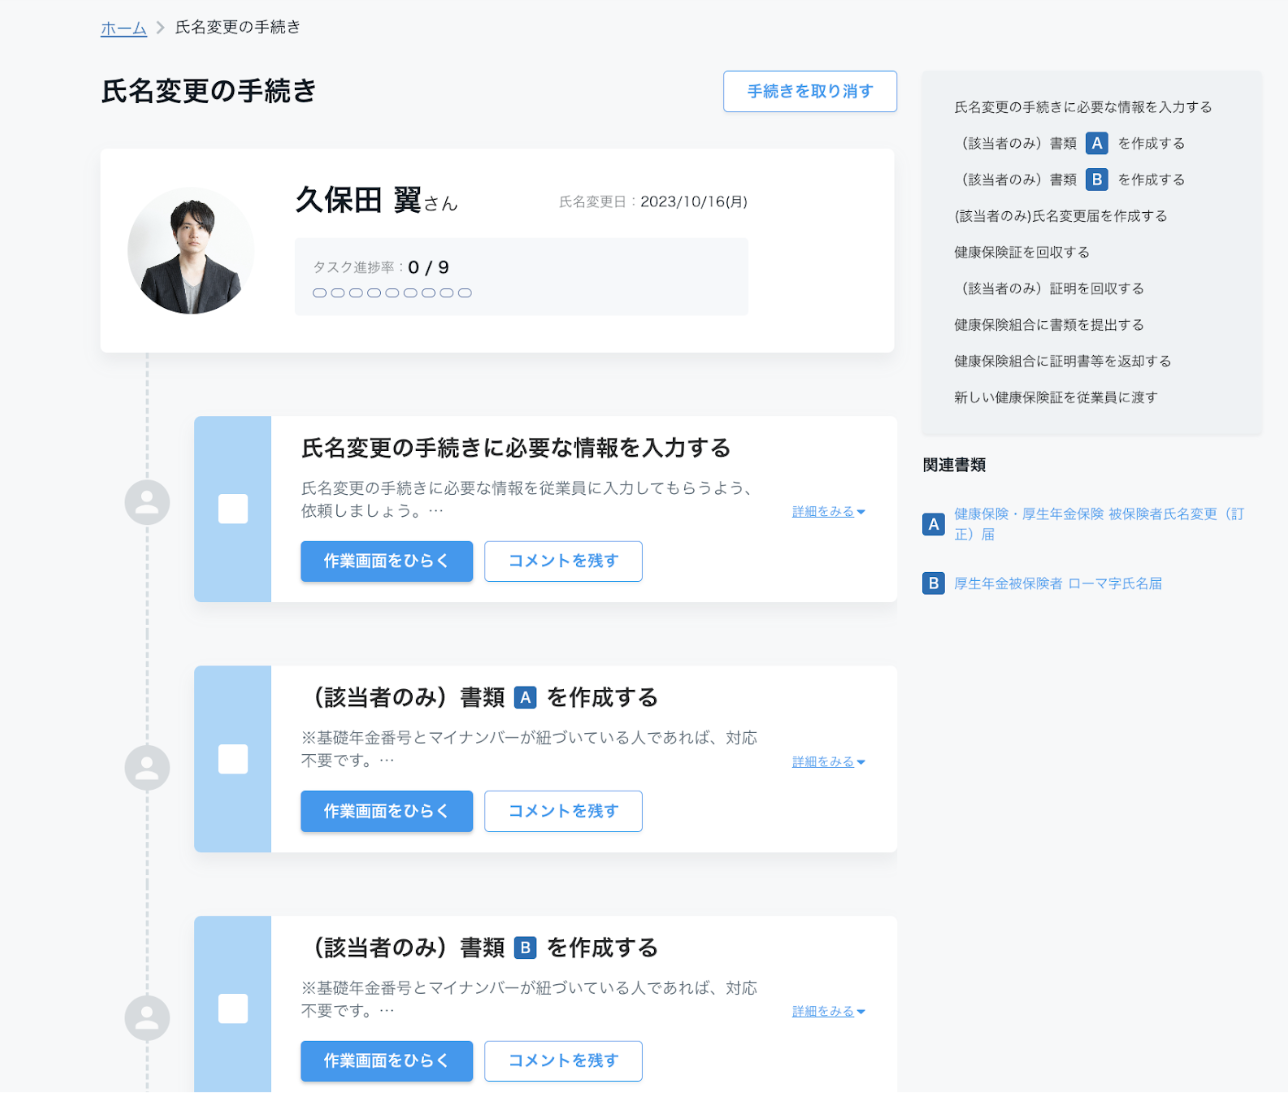The height and width of the screenshot is (1094, 1288).
Task: Click the avatar icon beside 書類 B task card
Action: [x=147, y=1018]
